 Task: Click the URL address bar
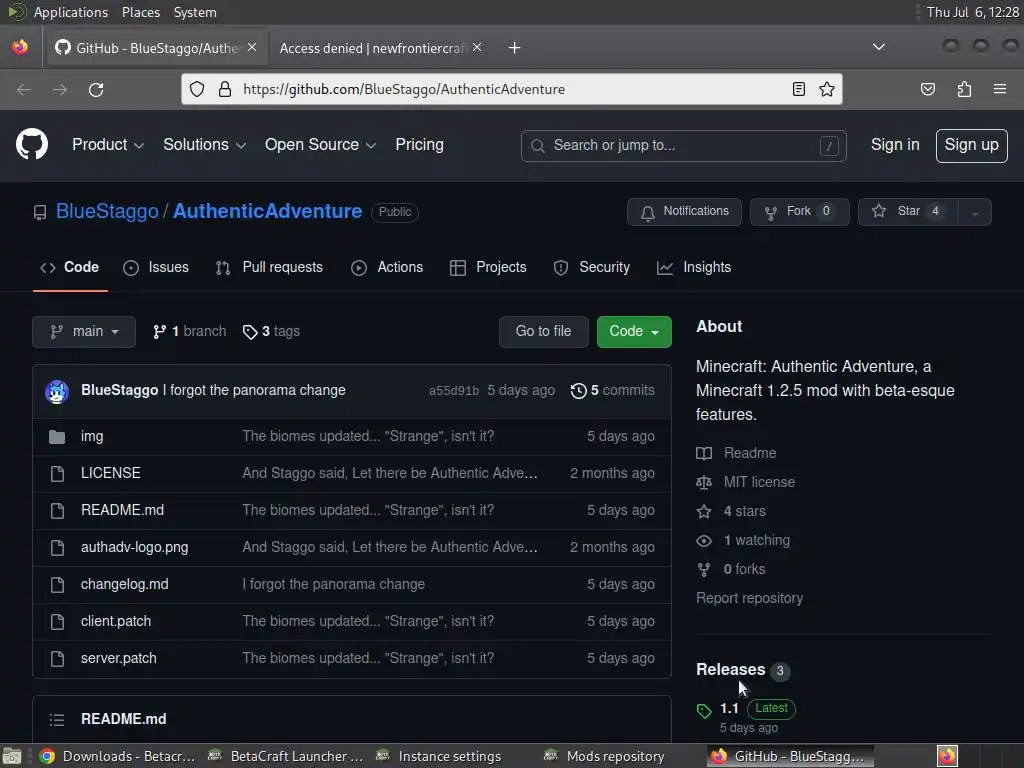(511, 89)
